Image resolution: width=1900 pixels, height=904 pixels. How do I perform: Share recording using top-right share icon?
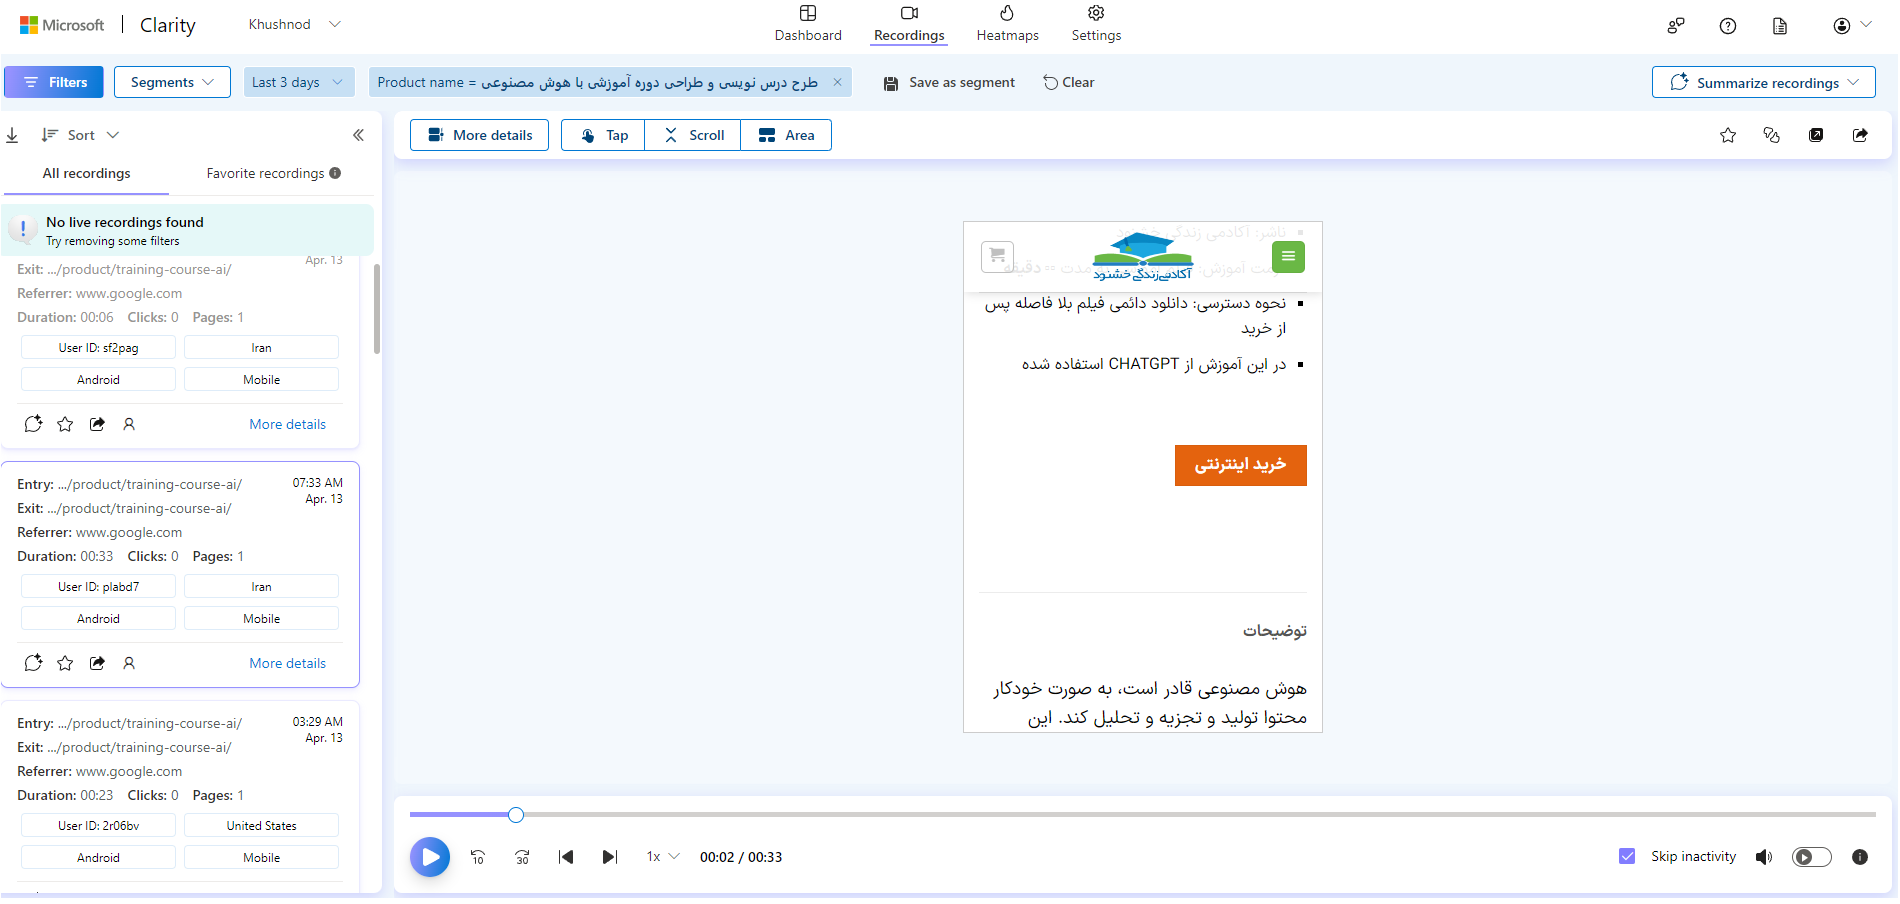[x=1860, y=135]
